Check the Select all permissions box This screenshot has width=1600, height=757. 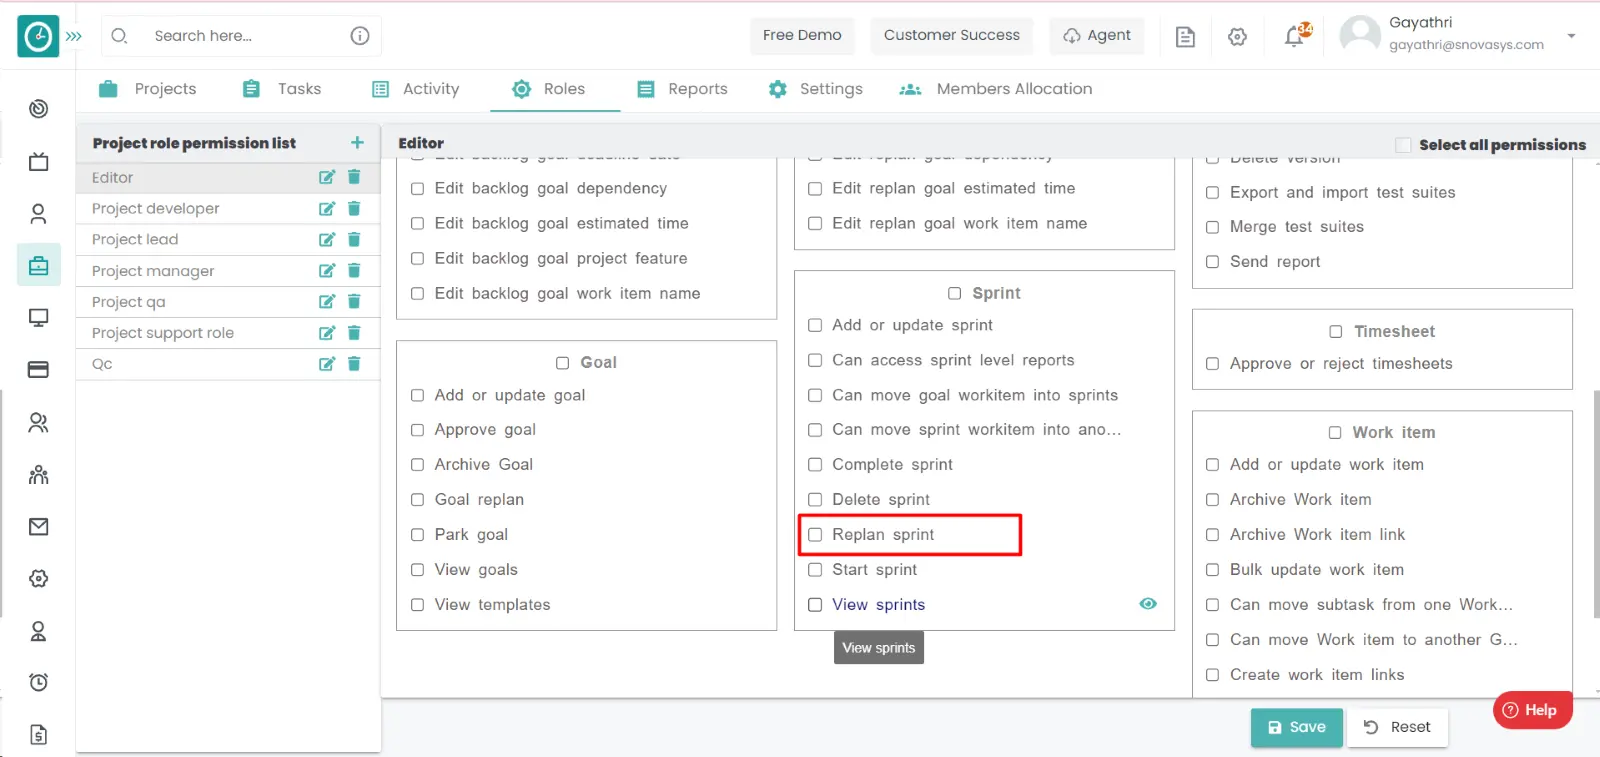pyautogui.click(x=1403, y=145)
